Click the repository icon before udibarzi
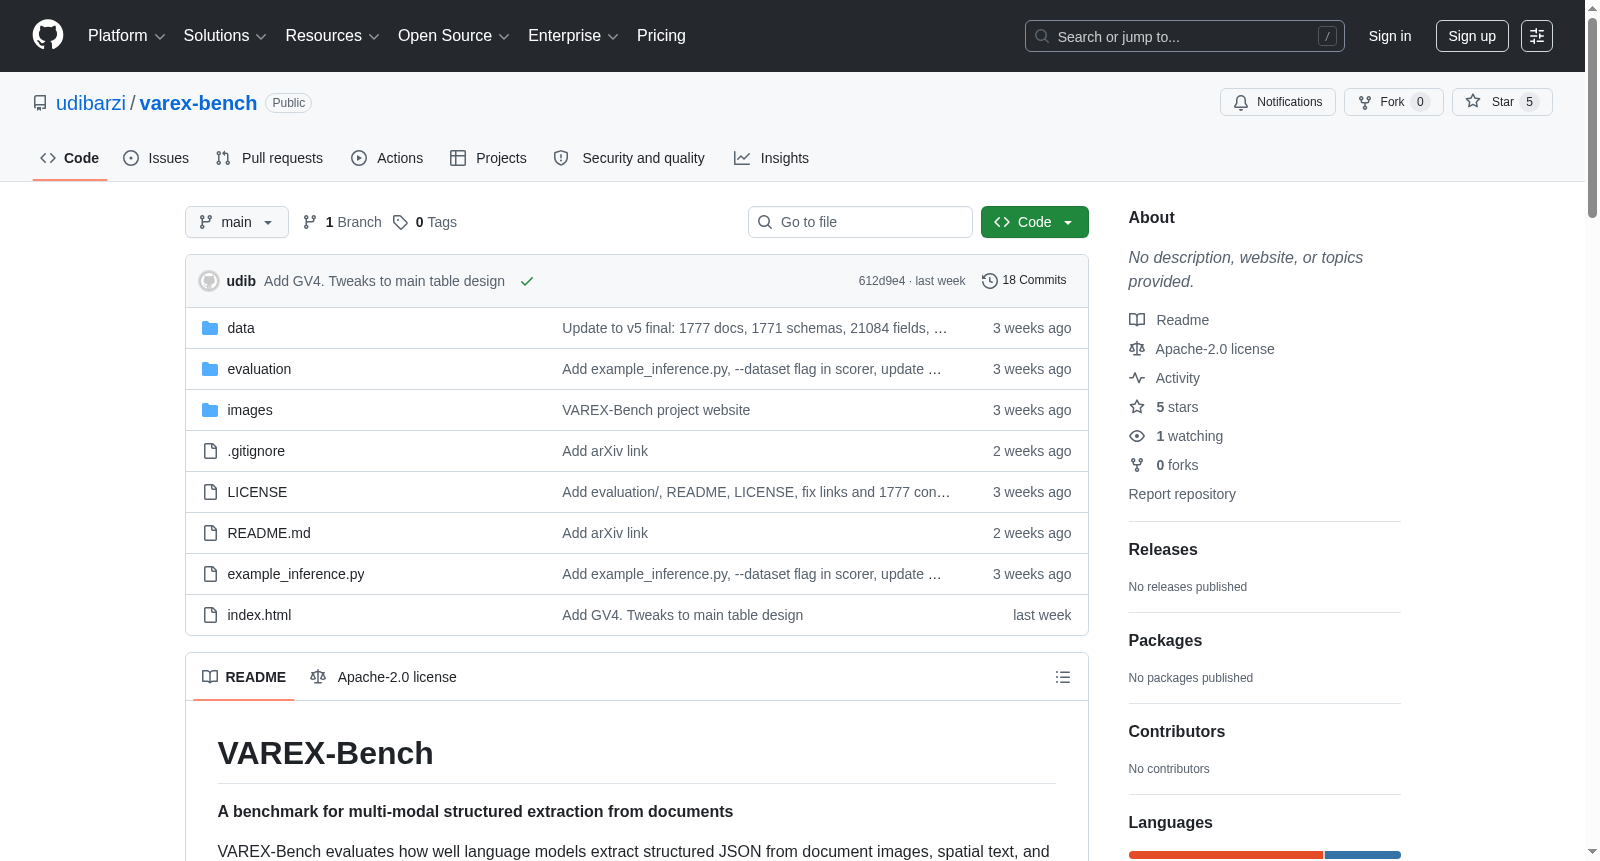The image size is (1600, 861). point(40,103)
